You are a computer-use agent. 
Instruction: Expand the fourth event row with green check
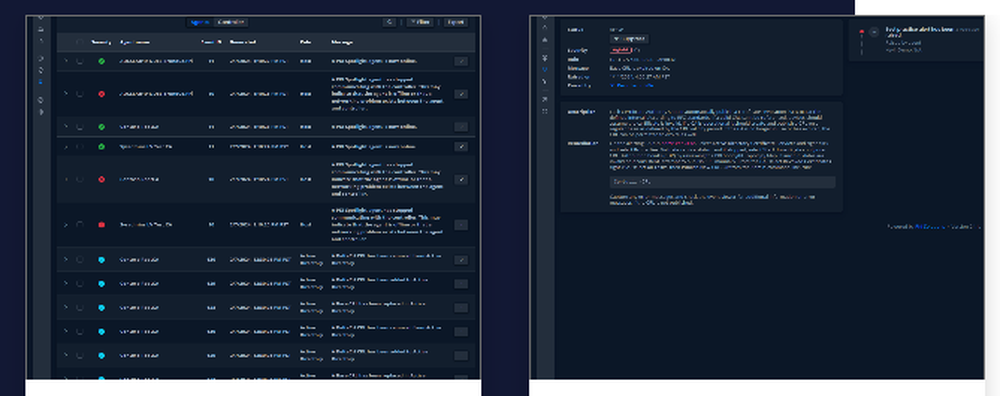(x=65, y=147)
